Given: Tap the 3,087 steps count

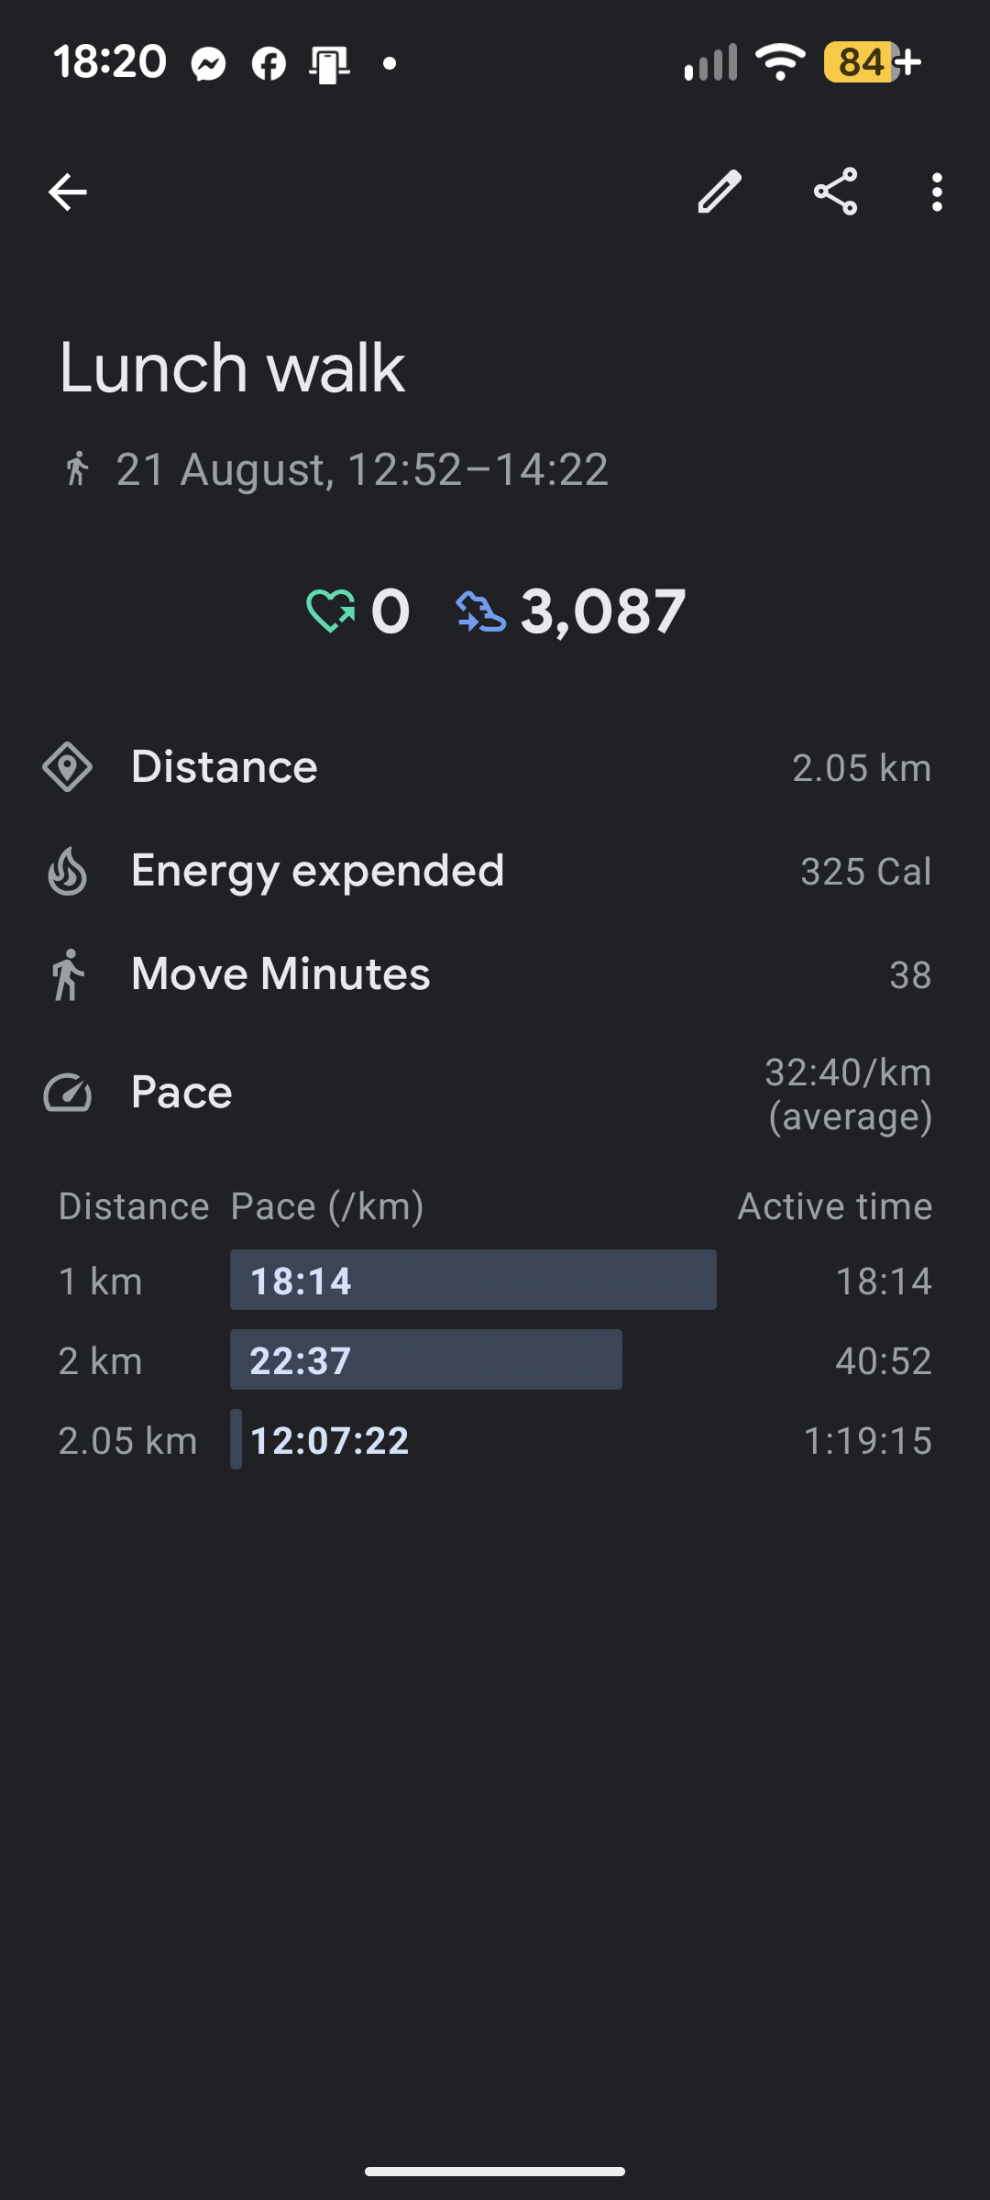Looking at the screenshot, I should tap(603, 611).
